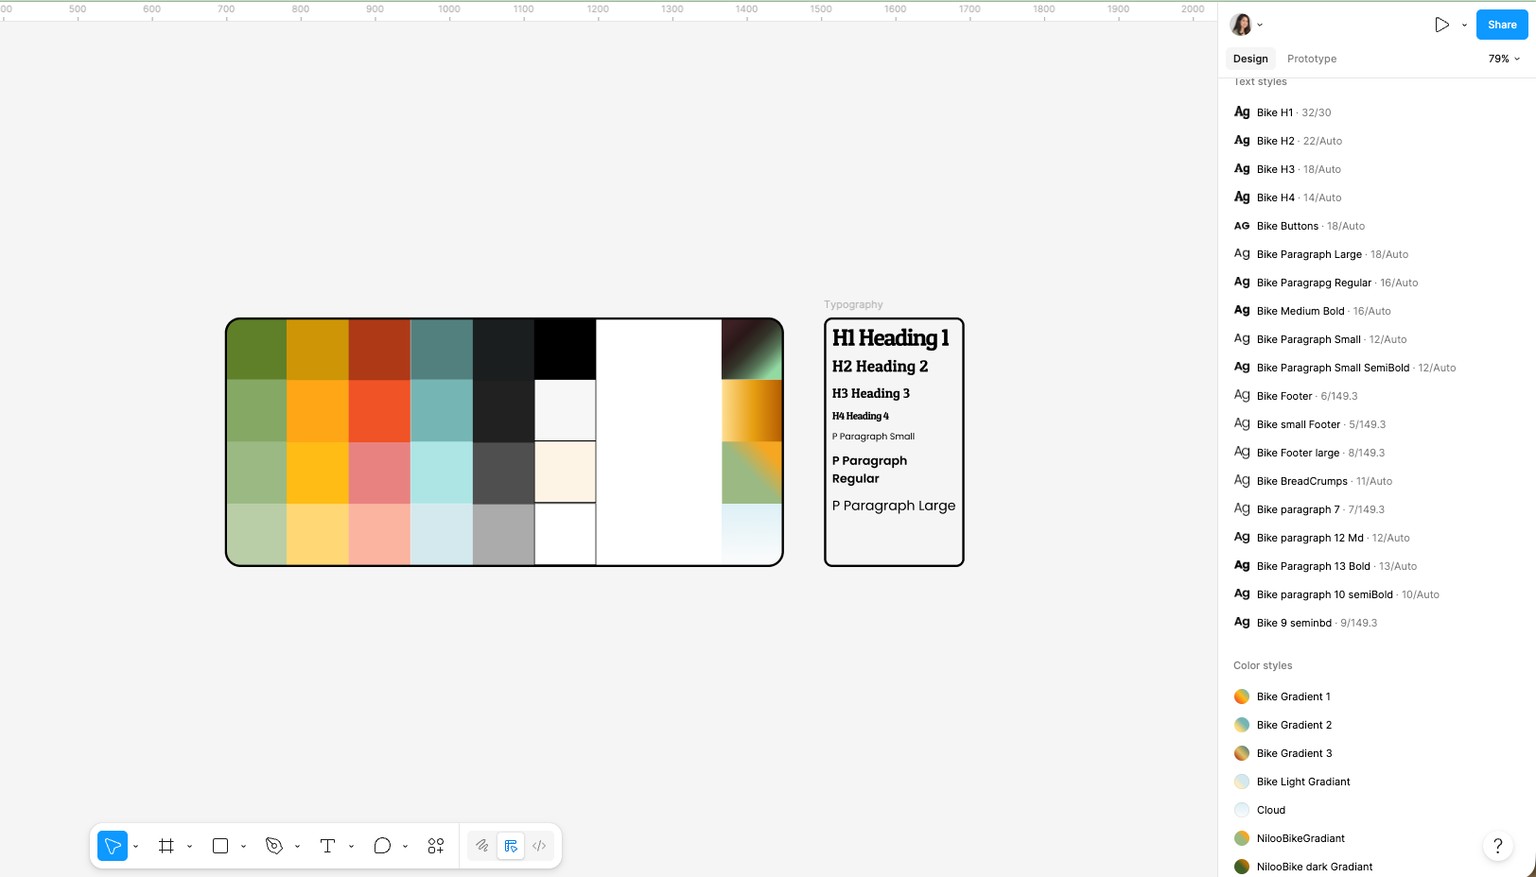Image resolution: width=1536 pixels, height=877 pixels.
Task: Select the Typography frame label
Action: [x=853, y=305]
